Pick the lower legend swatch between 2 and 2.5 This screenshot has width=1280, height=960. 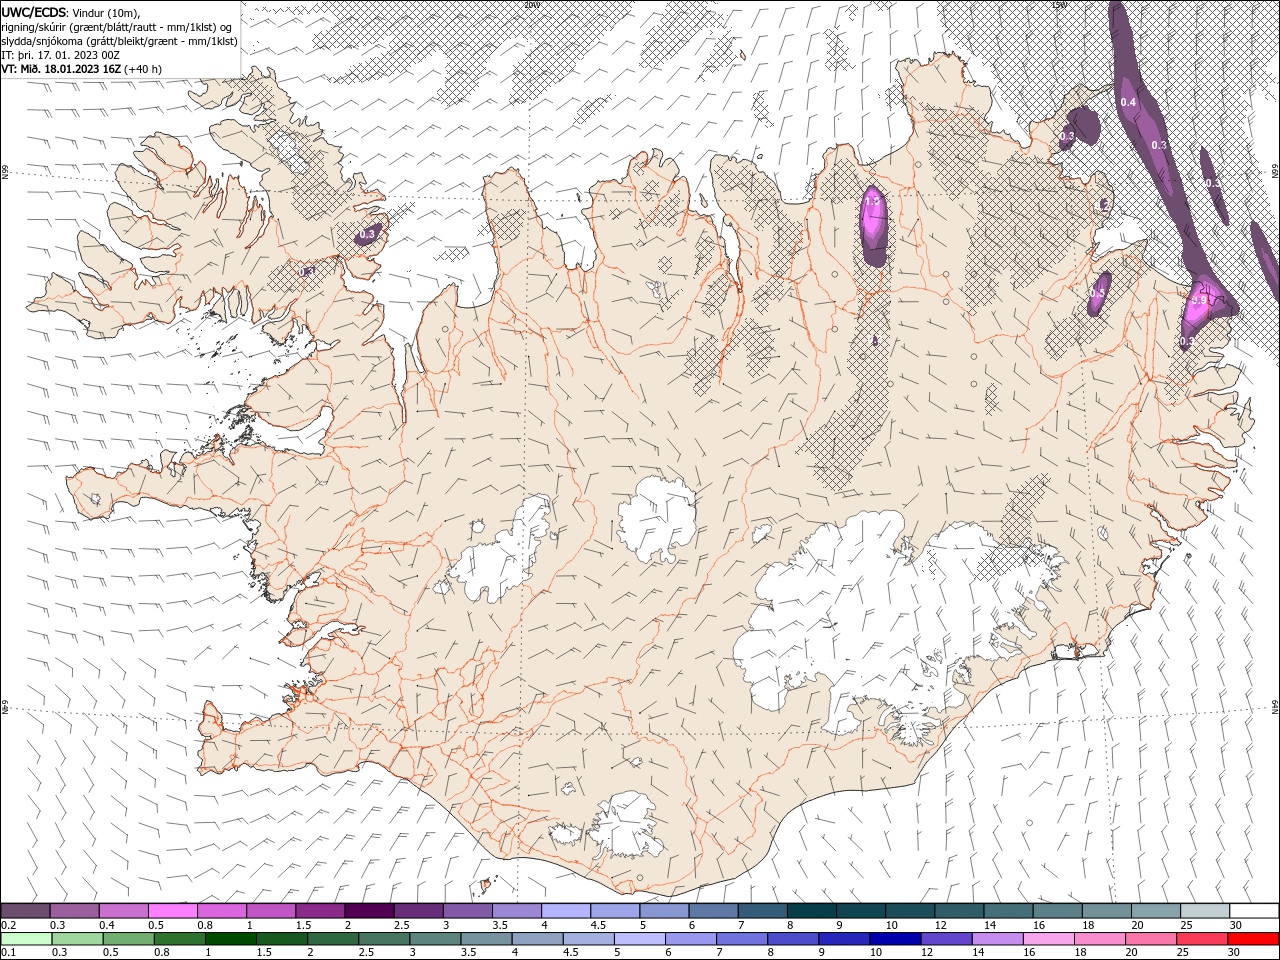click(x=333, y=939)
